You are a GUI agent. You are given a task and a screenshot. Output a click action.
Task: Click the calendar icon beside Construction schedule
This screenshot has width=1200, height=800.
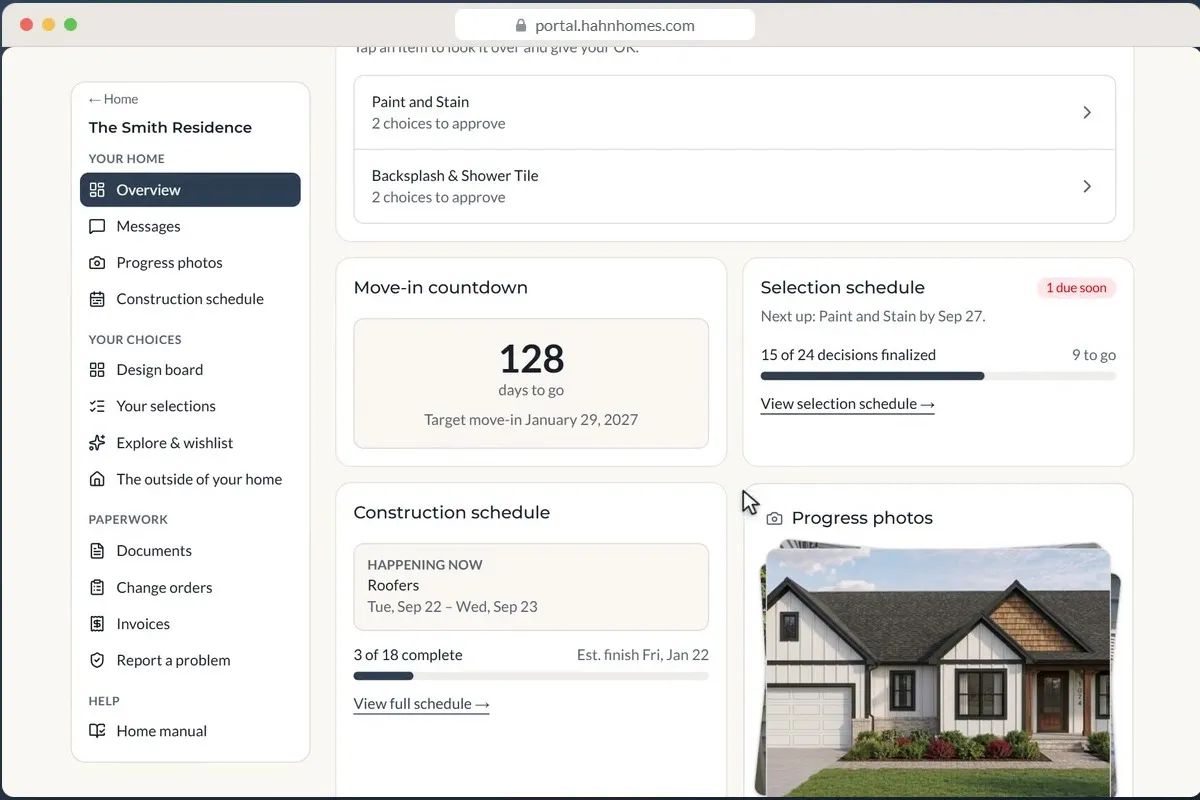97,299
